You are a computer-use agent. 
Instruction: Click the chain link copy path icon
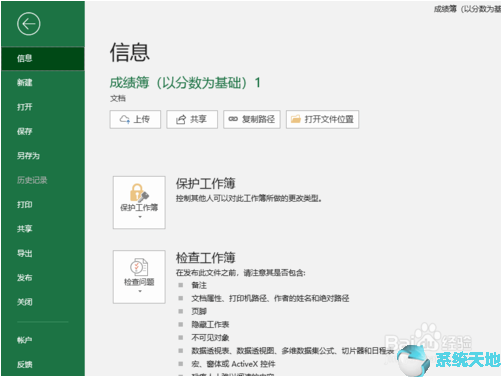233,119
